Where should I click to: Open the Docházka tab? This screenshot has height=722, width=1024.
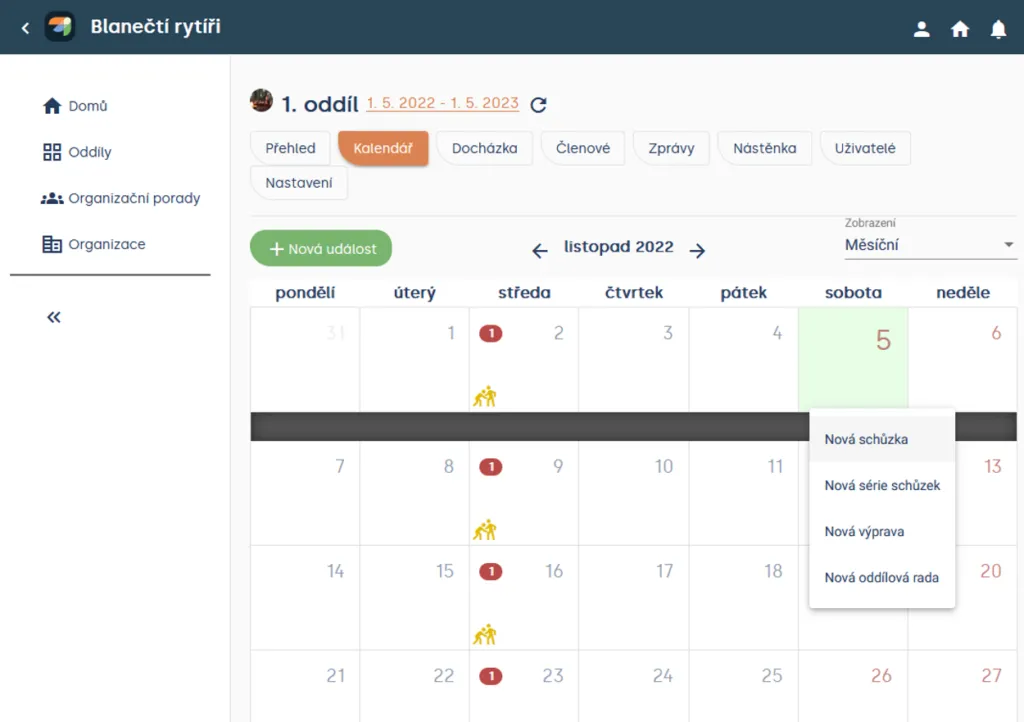485,148
